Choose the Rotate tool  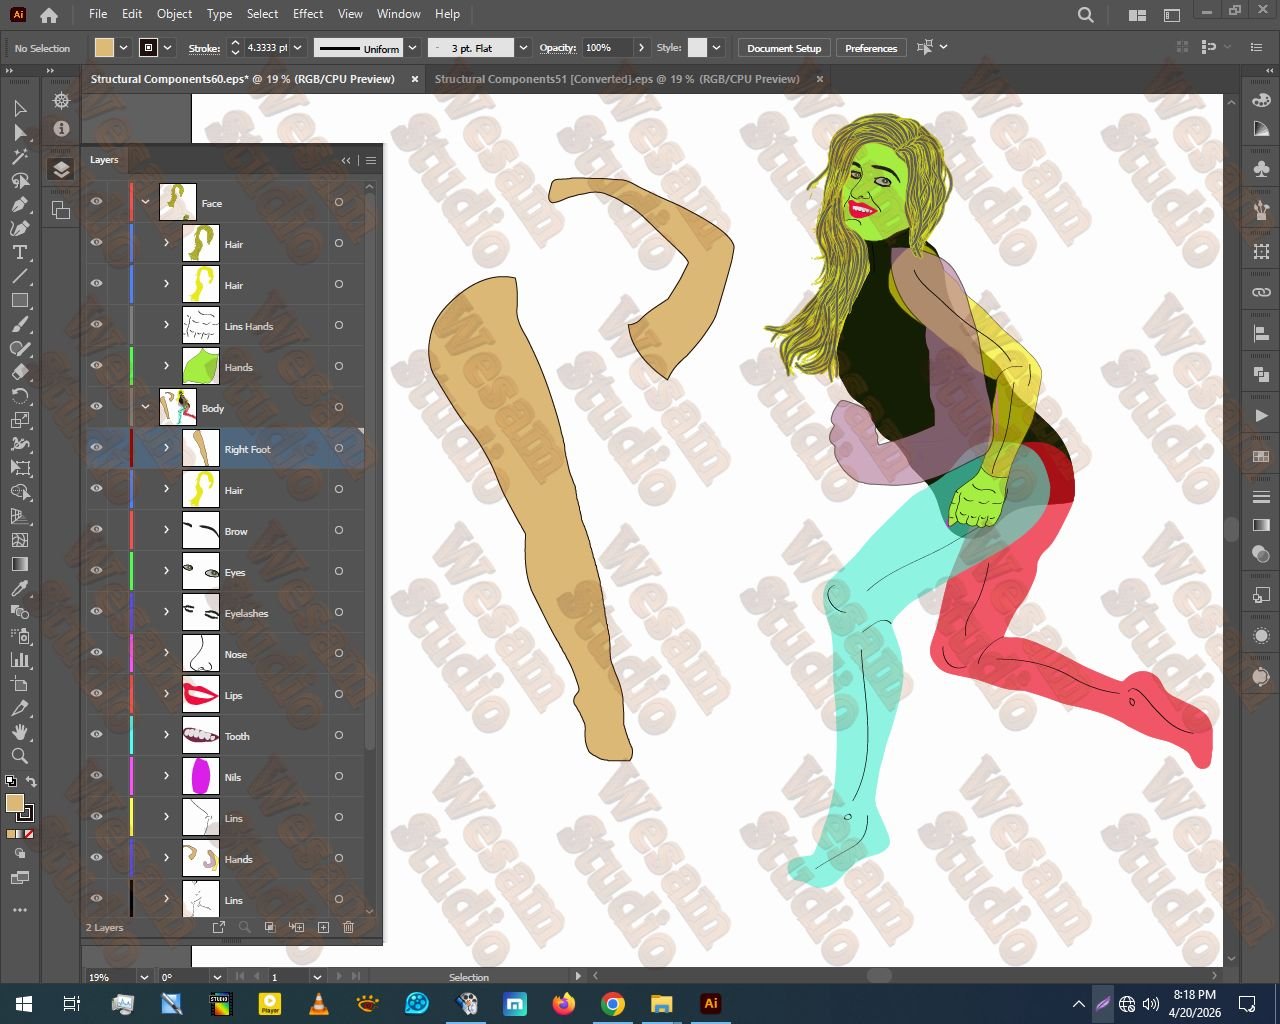pyautogui.click(x=19, y=396)
